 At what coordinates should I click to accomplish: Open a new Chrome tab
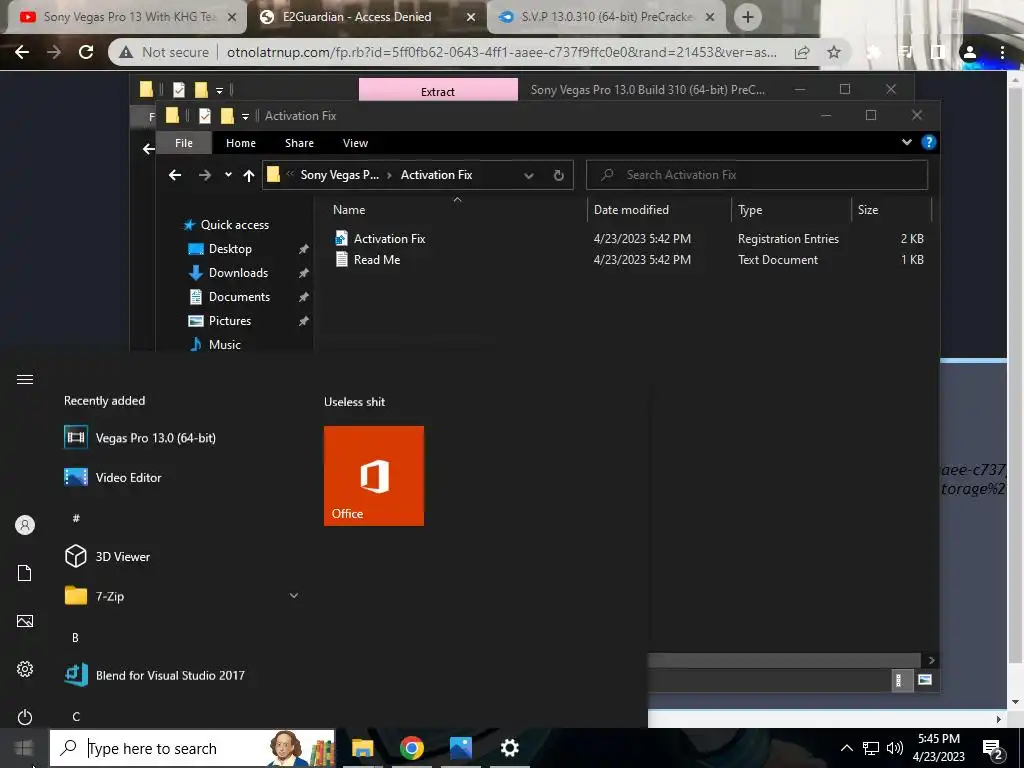(748, 17)
